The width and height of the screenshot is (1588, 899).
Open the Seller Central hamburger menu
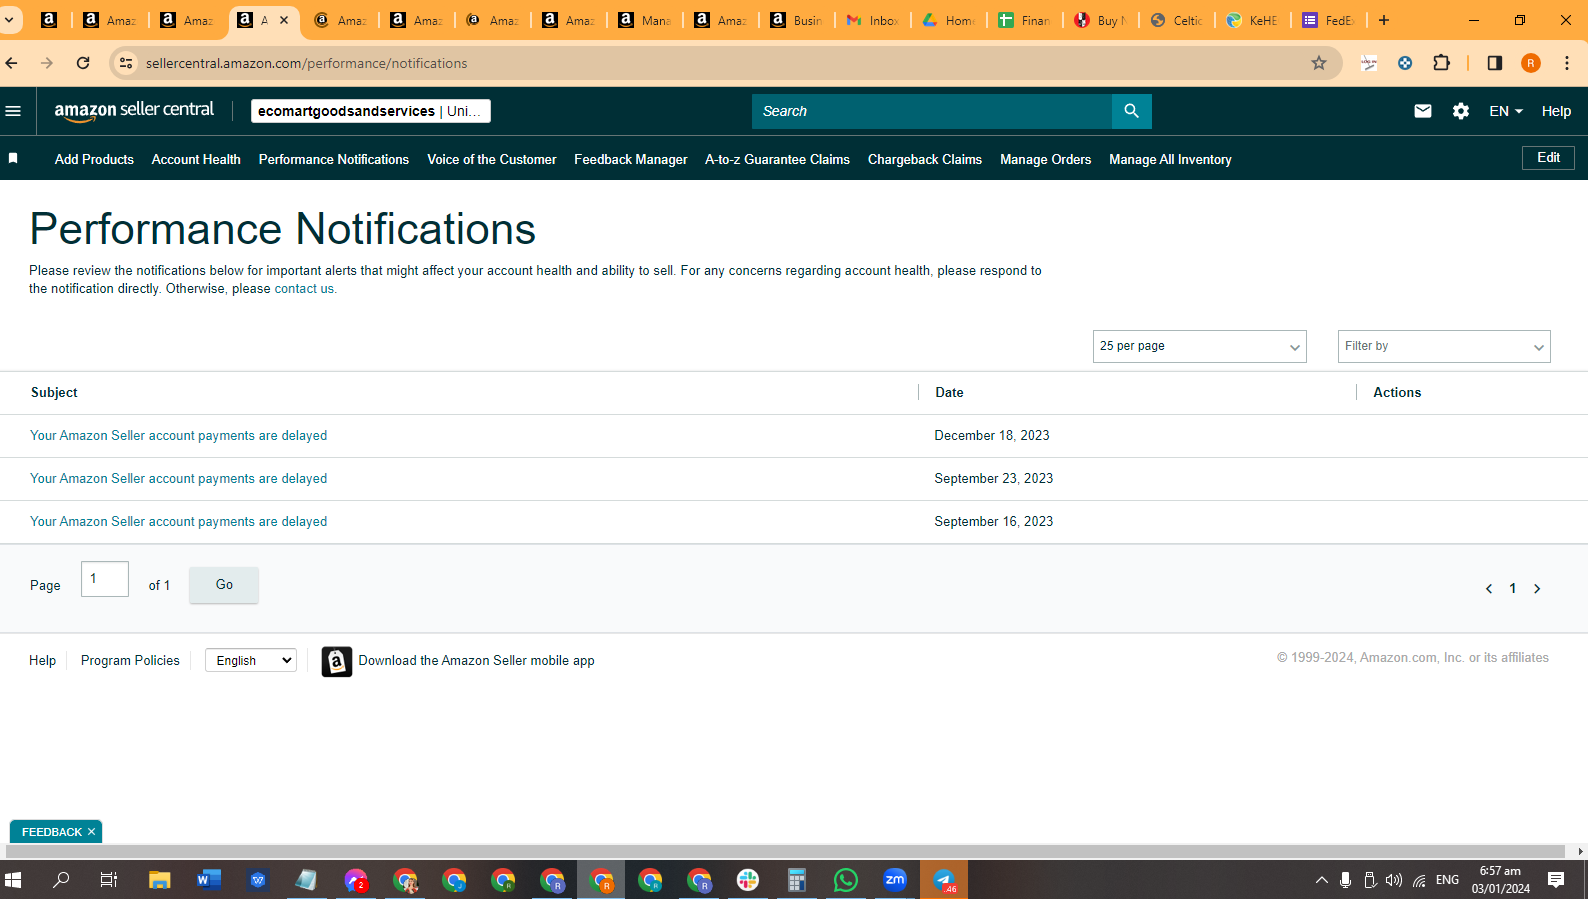pyautogui.click(x=13, y=111)
